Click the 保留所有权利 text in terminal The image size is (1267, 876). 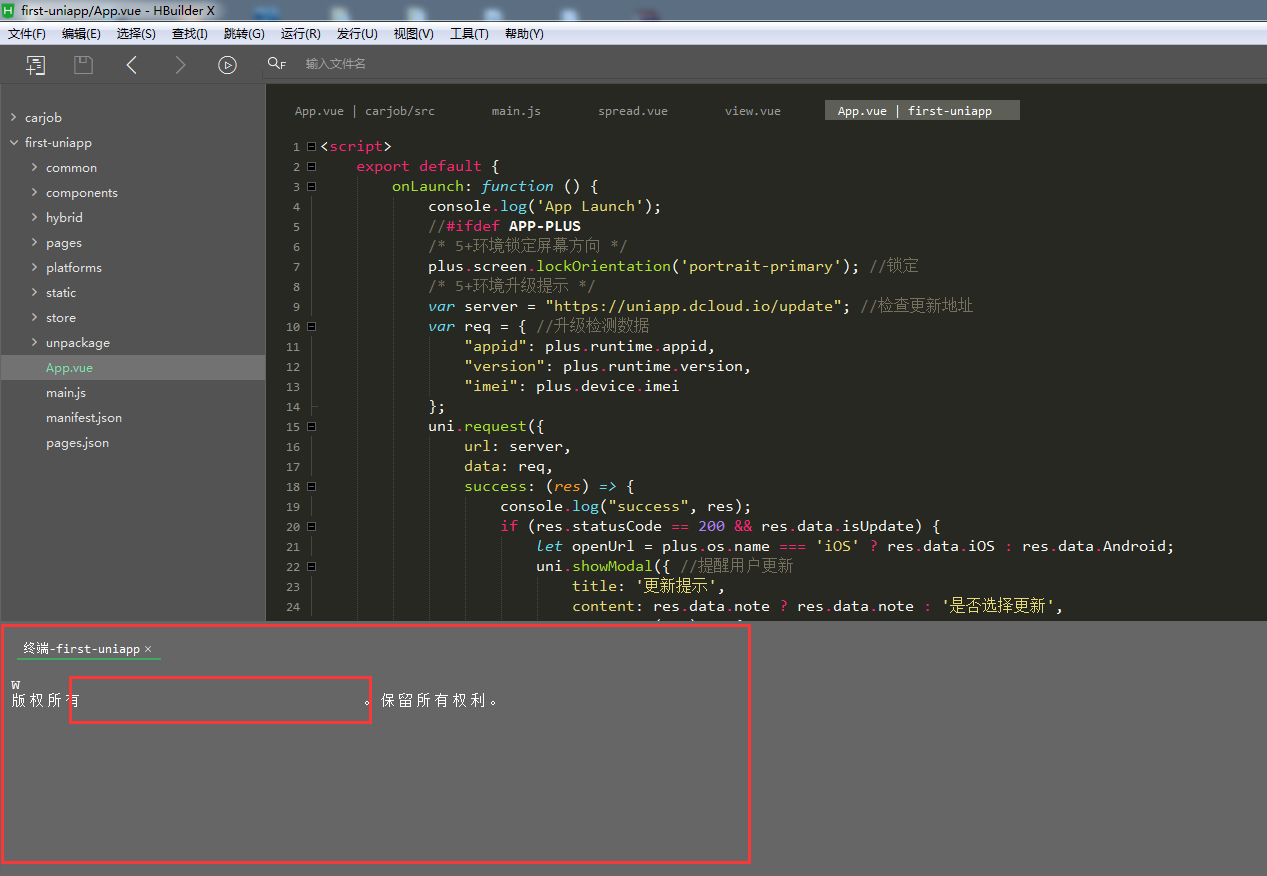pos(434,700)
